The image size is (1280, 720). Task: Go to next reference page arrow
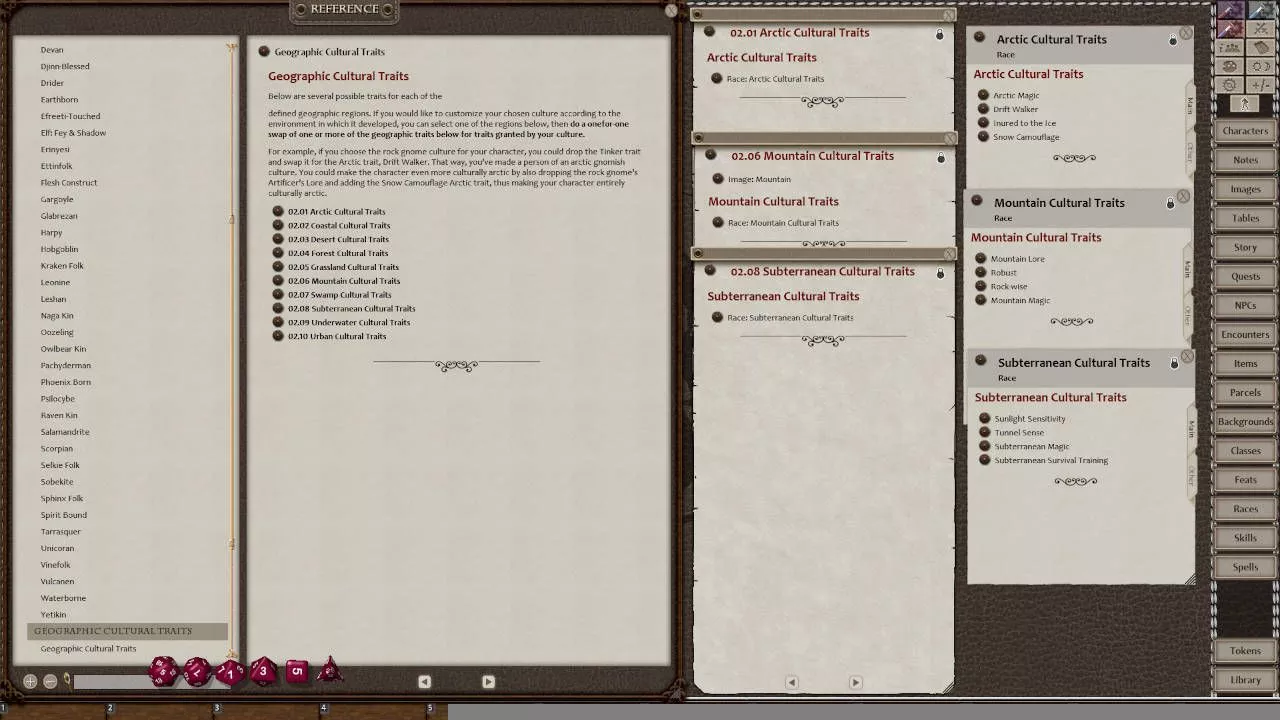coord(488,682)
